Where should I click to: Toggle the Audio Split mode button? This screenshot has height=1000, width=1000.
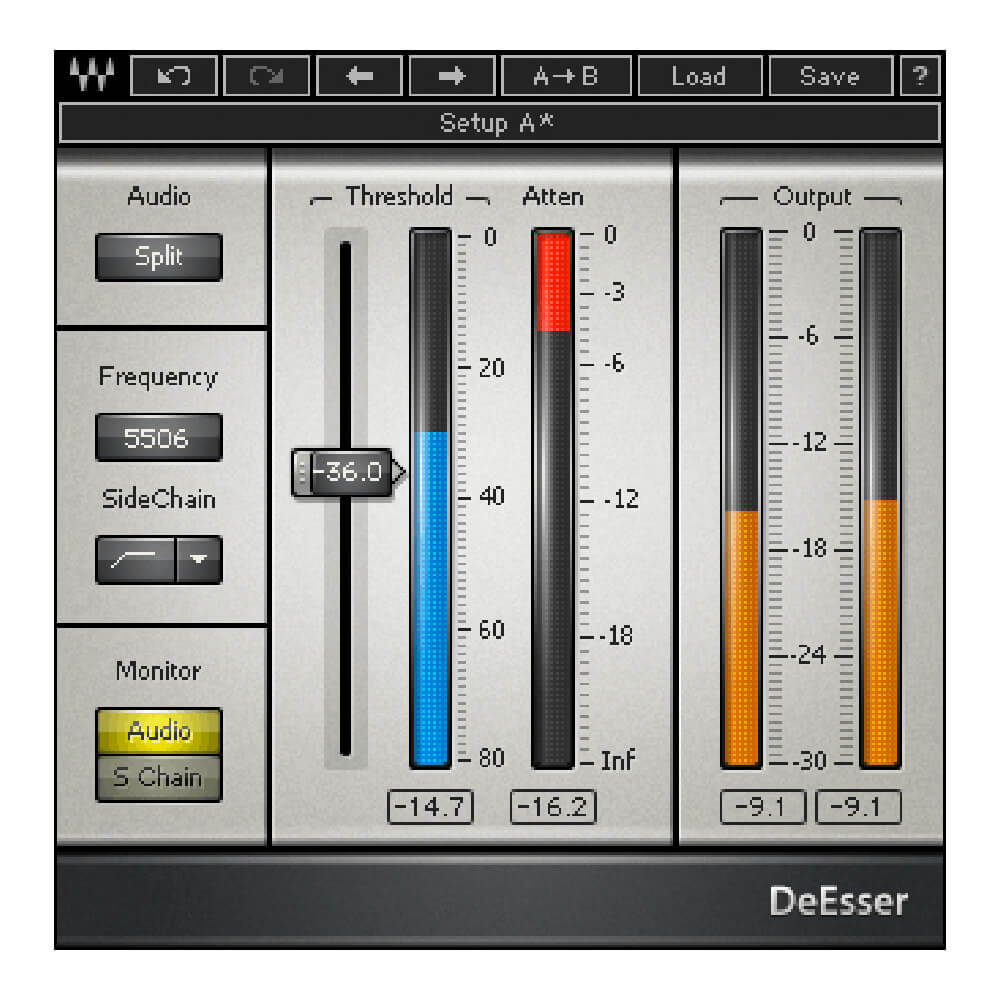(159, 257)
